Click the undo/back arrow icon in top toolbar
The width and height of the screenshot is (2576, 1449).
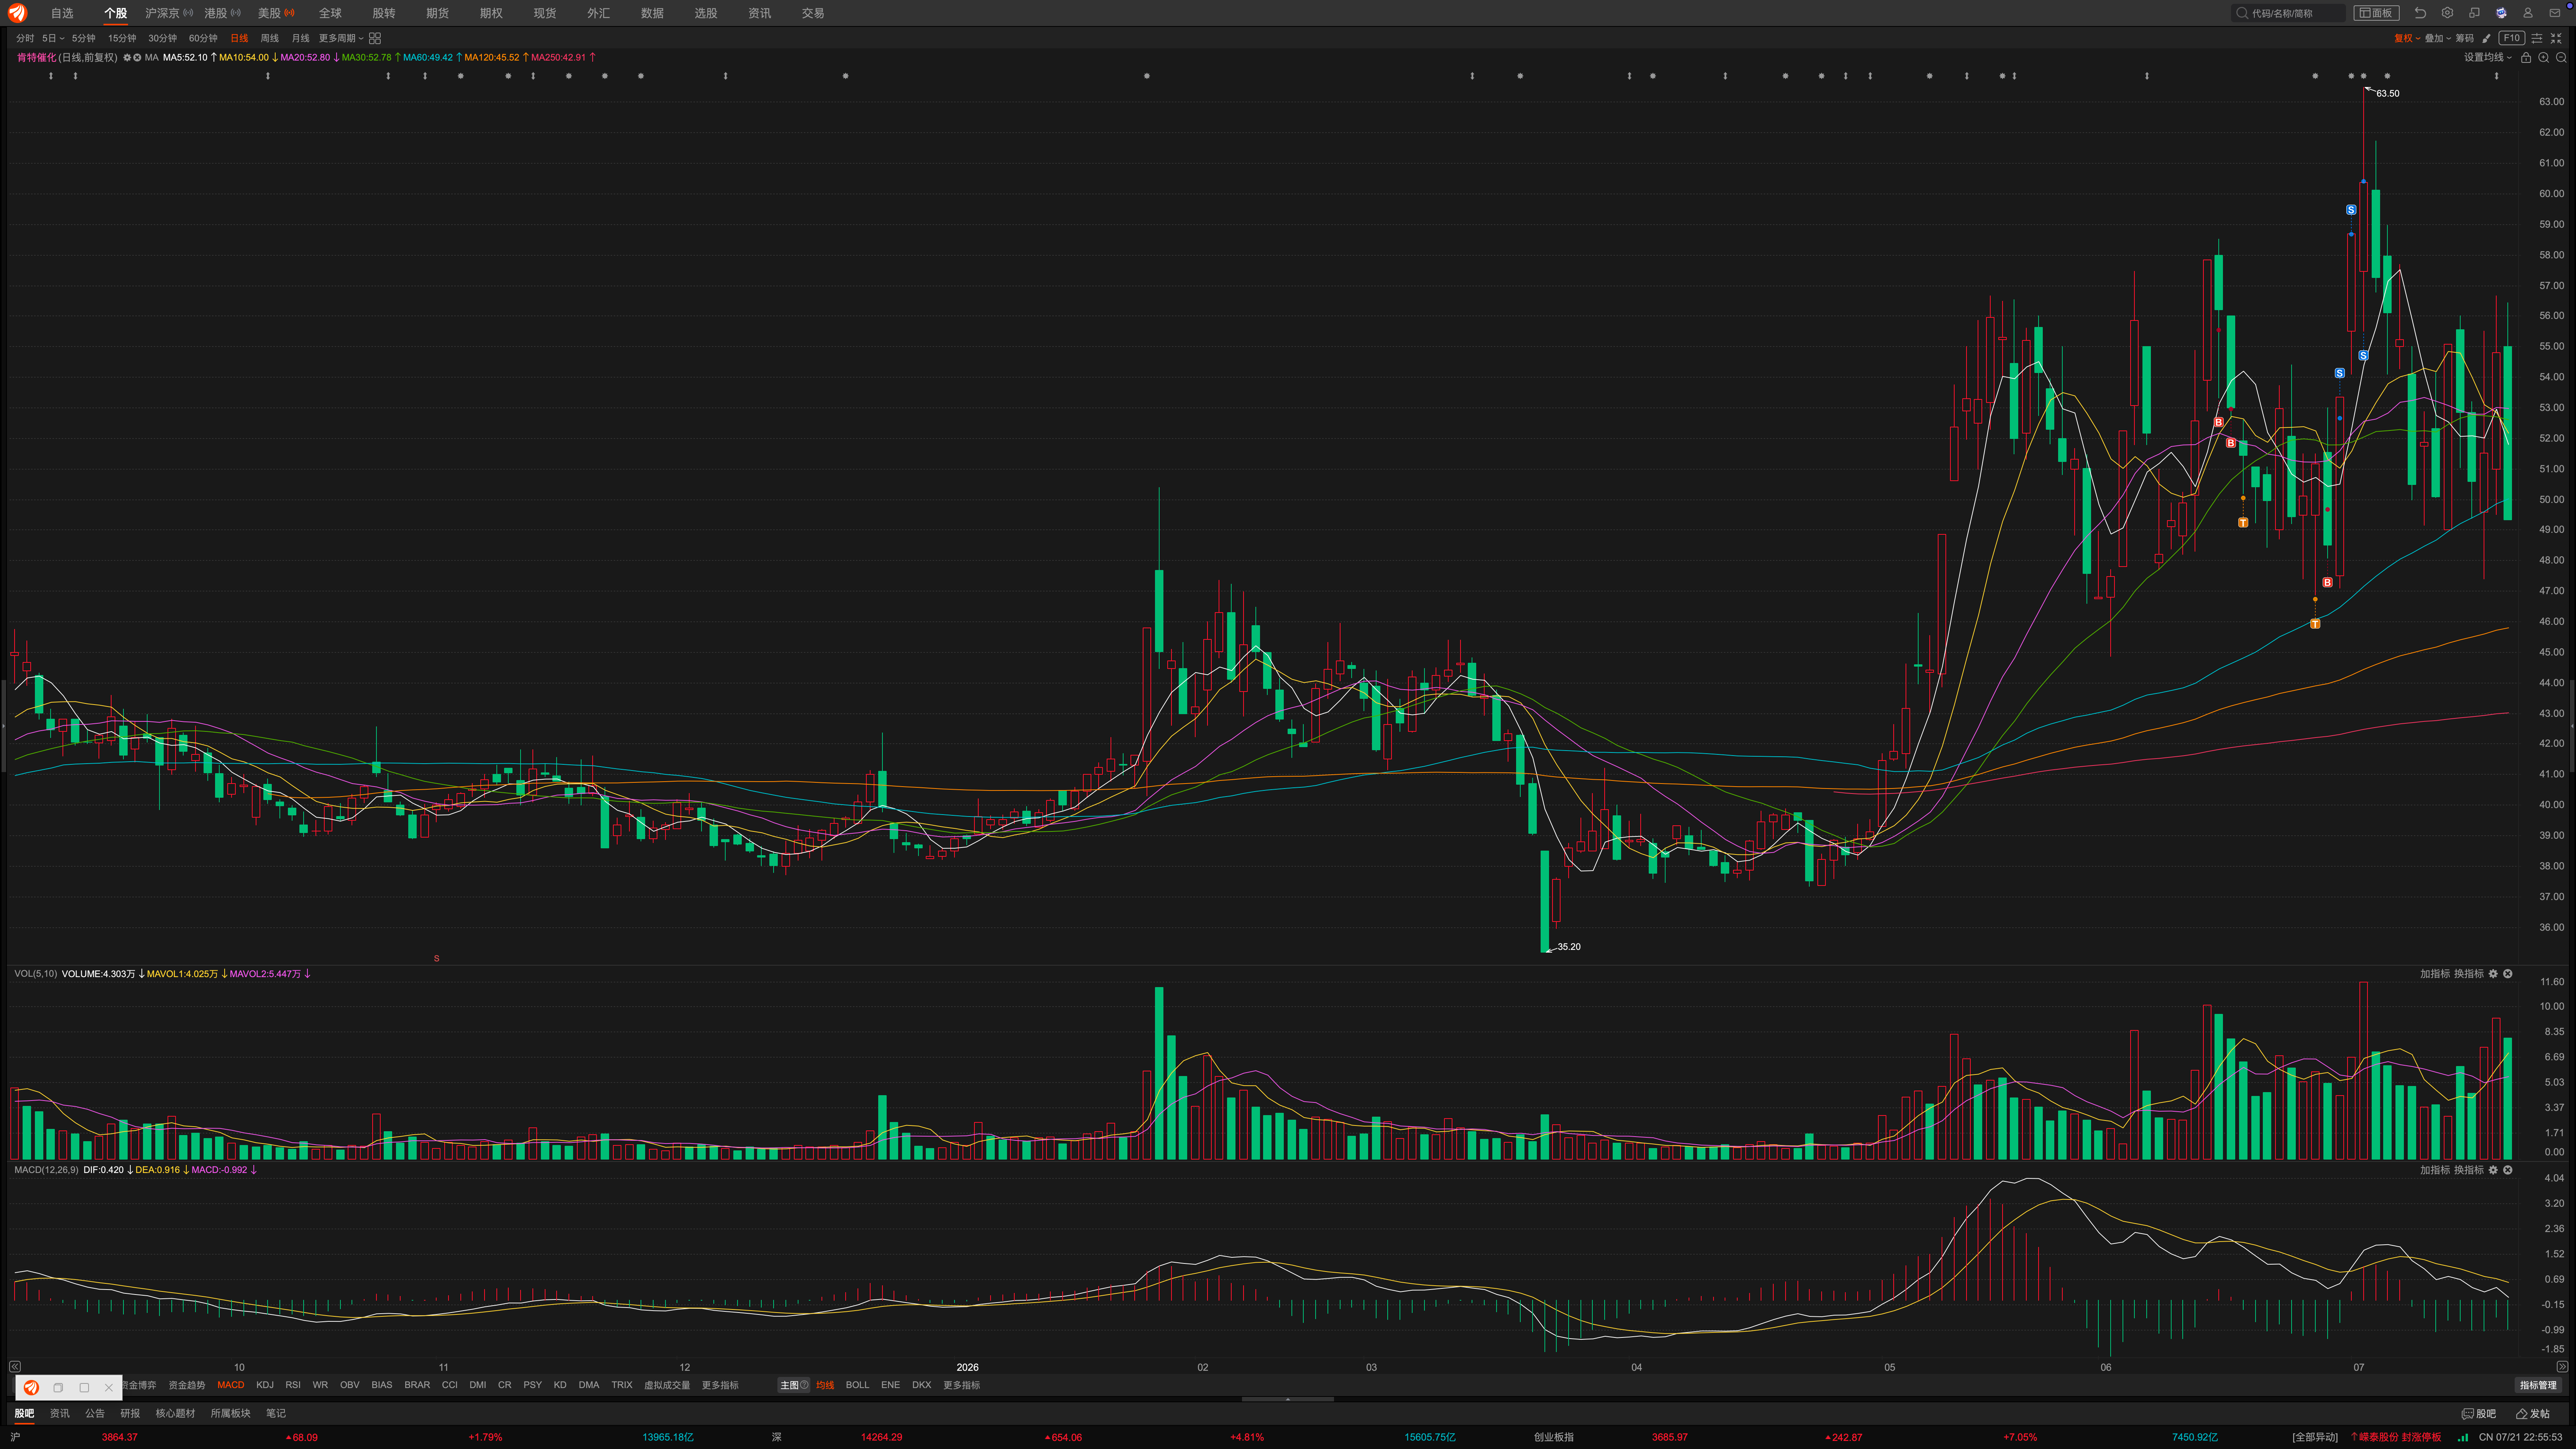[x=2420, y=13]
